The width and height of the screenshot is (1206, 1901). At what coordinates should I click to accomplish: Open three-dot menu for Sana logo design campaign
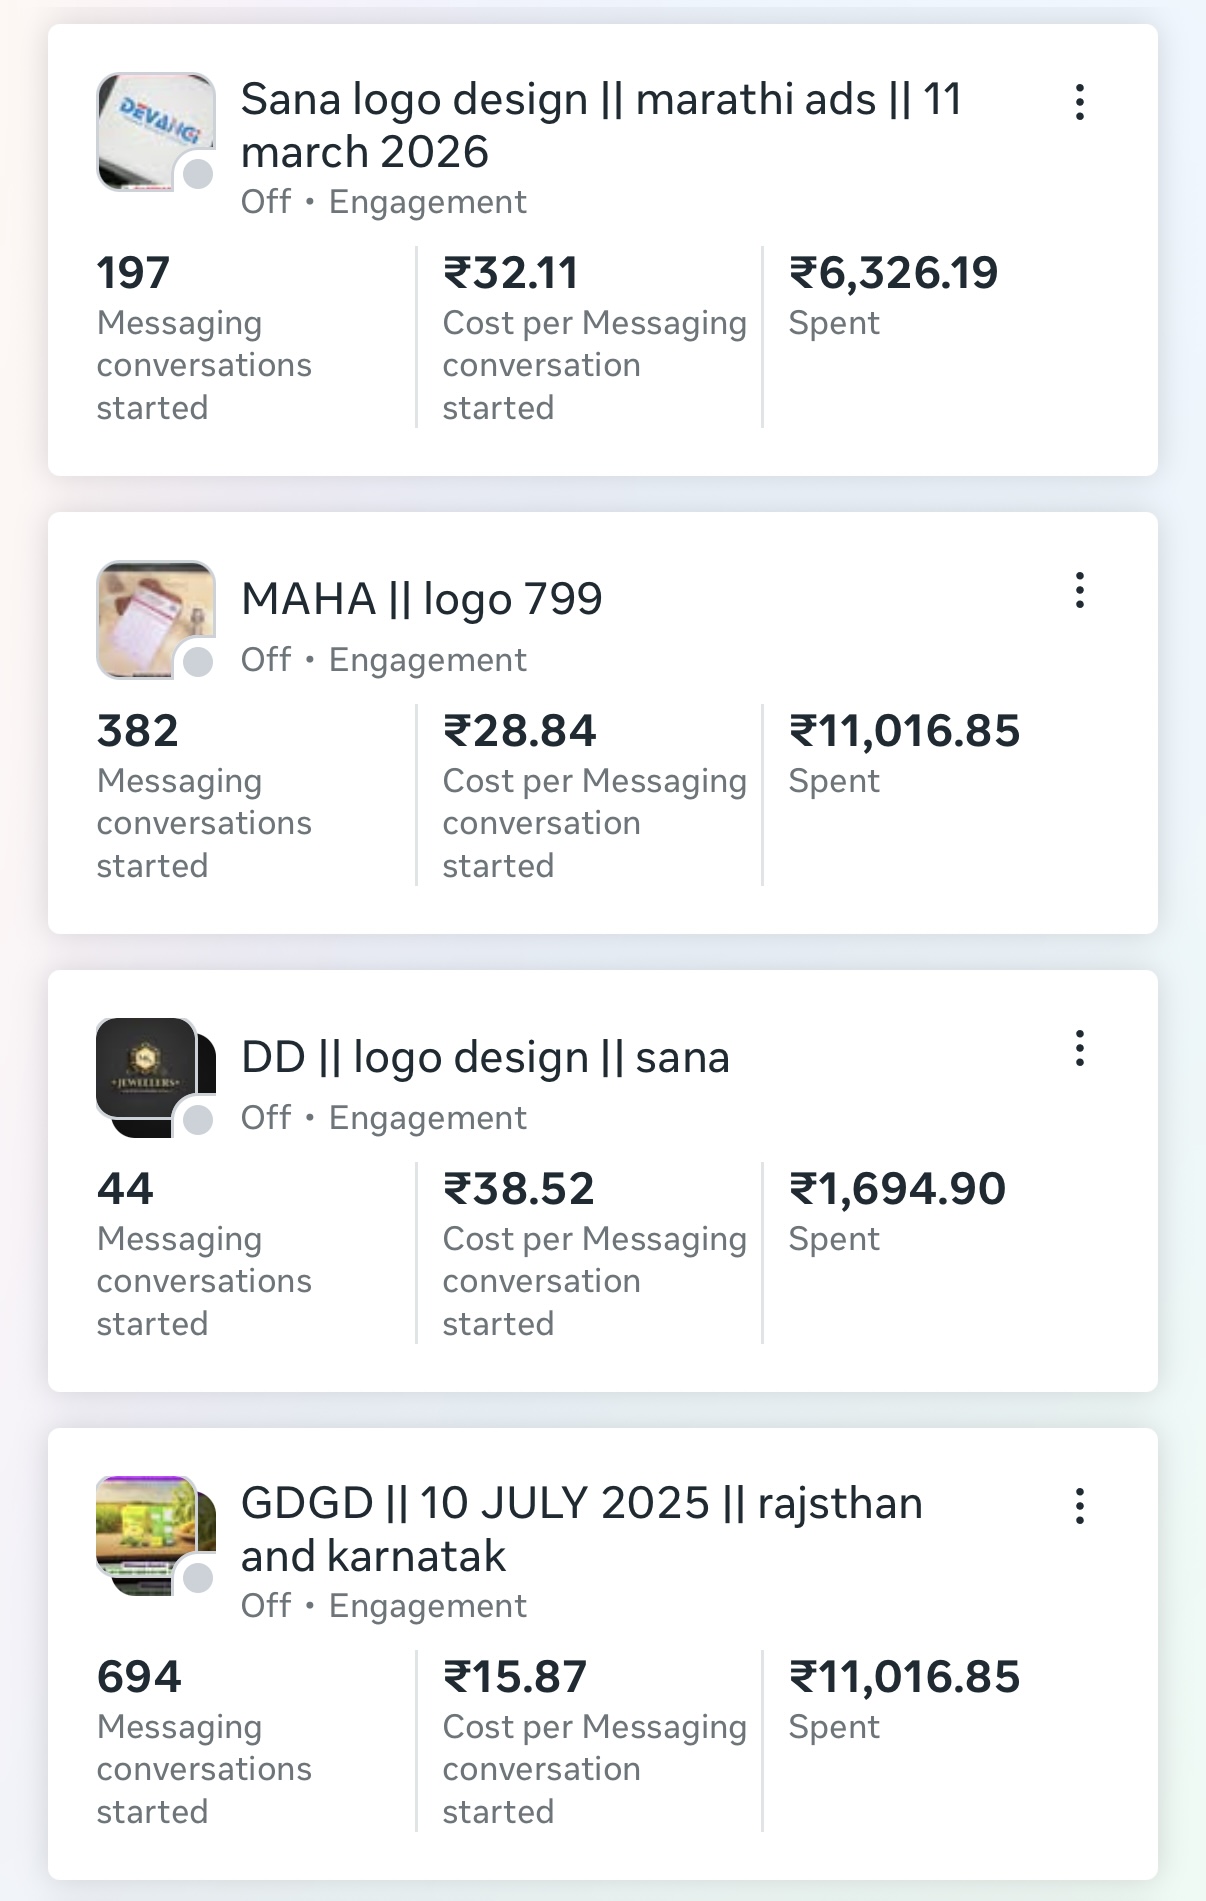pyautogui.click(x=1080, y=102)
